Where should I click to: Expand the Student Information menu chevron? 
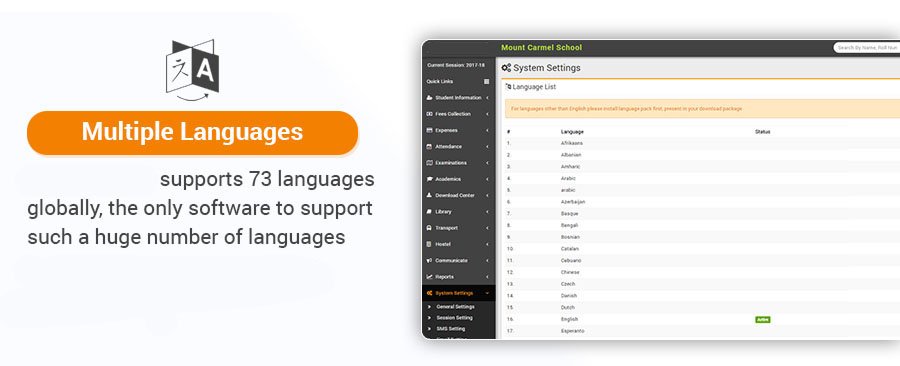487,98
